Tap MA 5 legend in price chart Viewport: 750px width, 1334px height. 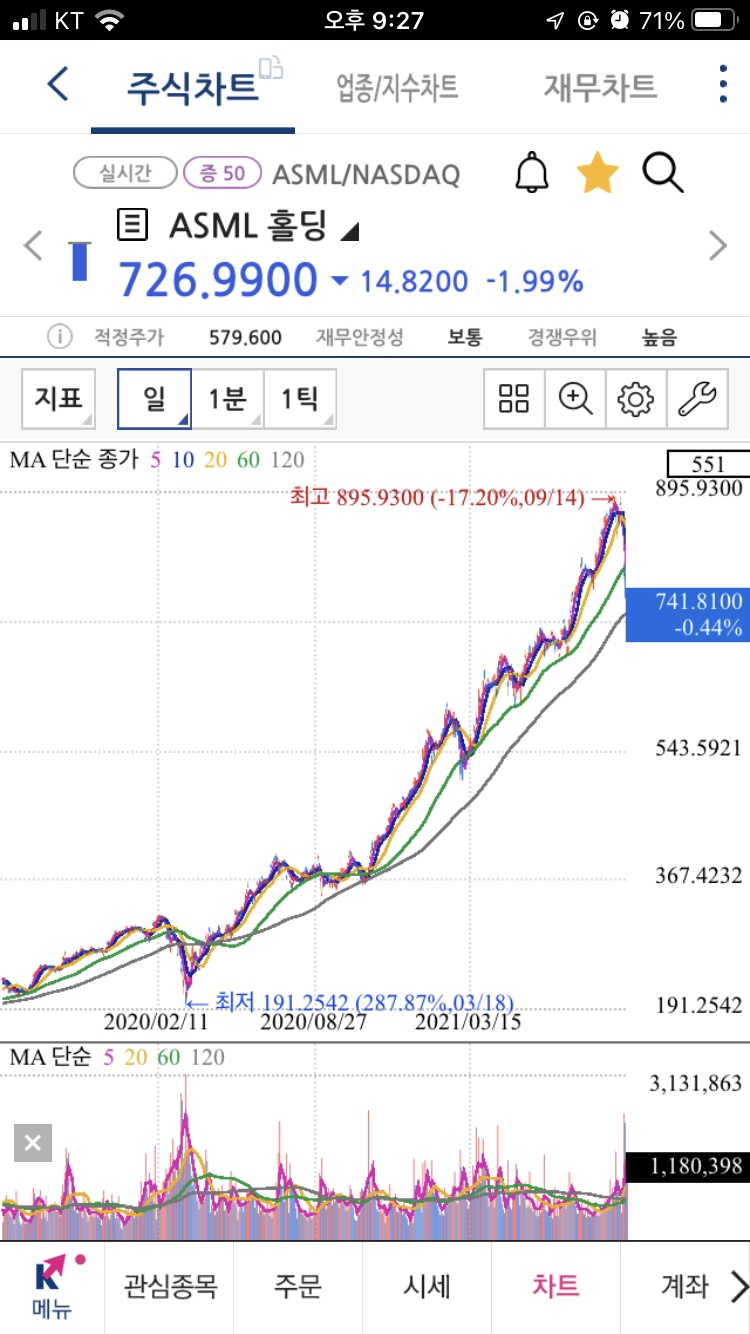(155, 460)
